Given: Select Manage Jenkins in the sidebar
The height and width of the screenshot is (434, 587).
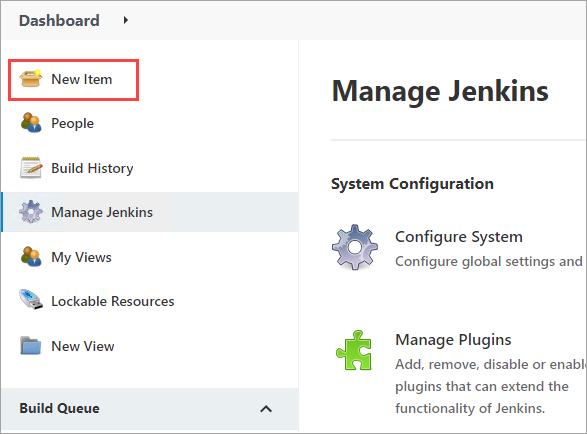Looking at the screenshot, I should coord(102,212).
